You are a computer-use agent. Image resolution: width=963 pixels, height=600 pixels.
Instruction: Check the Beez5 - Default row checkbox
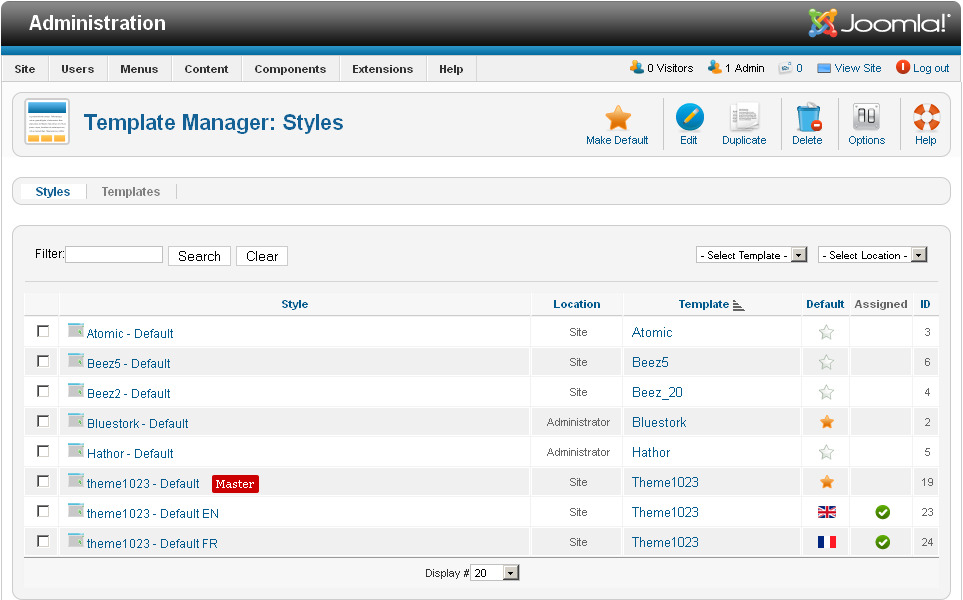43,361
